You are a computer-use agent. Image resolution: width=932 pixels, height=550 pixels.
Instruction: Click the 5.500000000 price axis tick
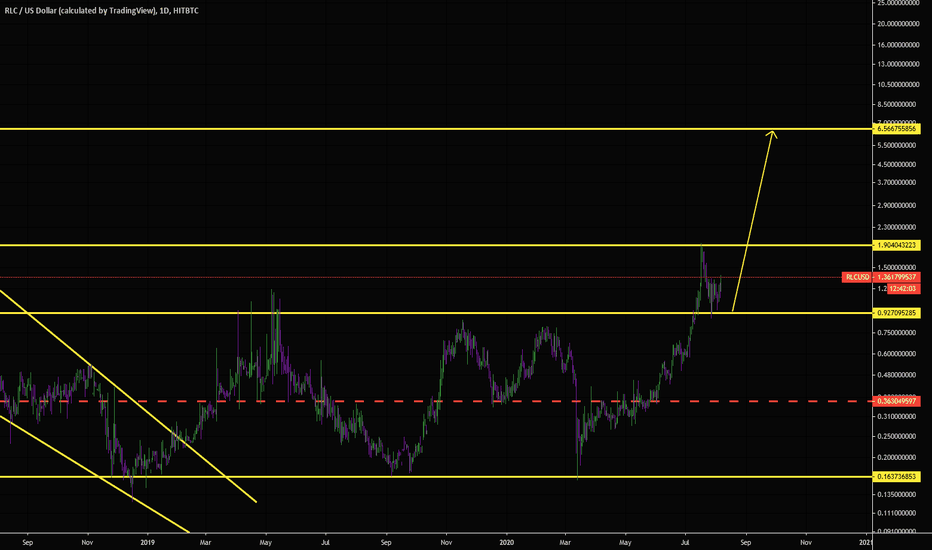pos(897,145)
